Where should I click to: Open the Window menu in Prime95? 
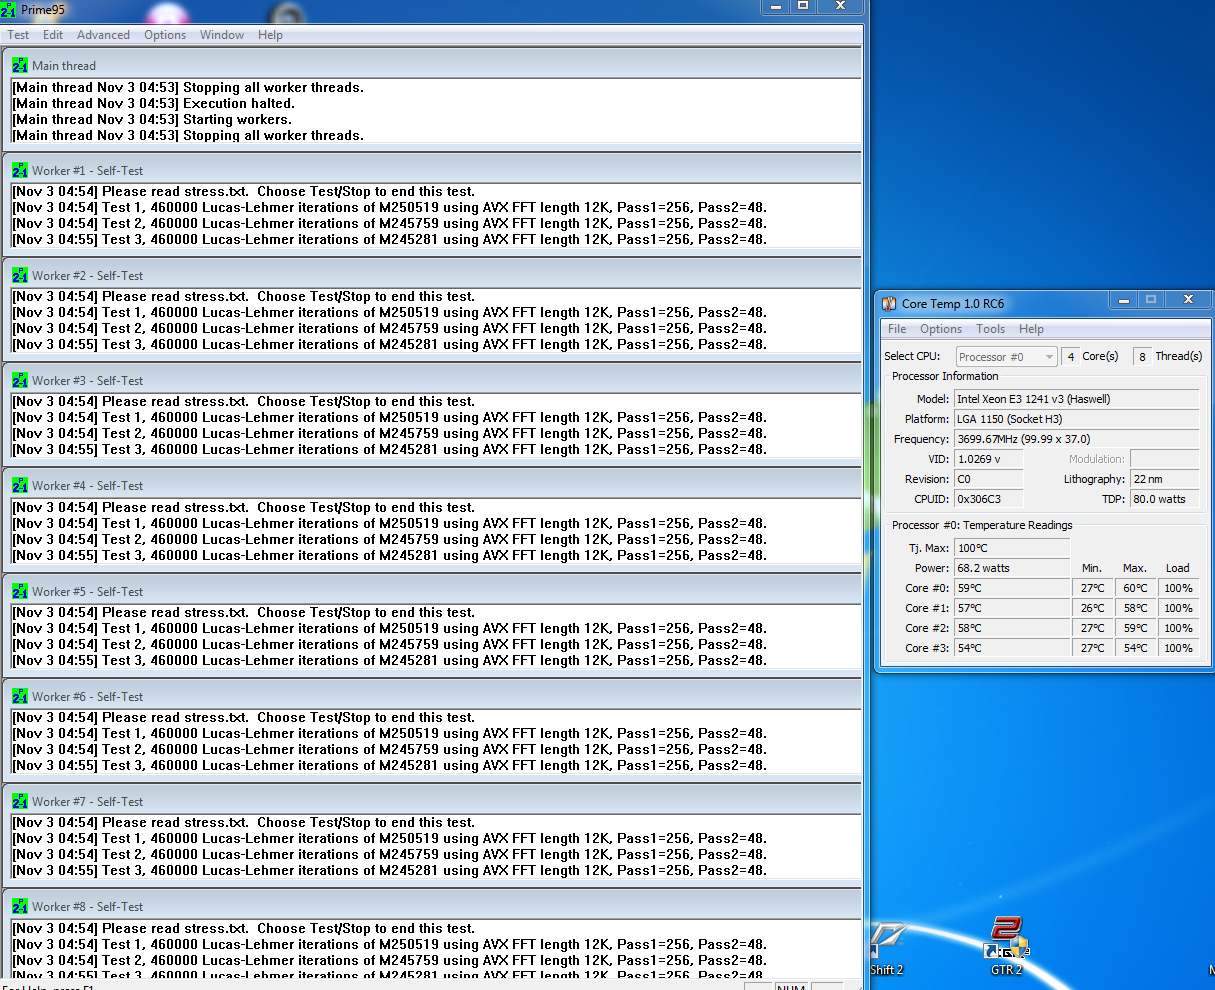click(222, 35)
